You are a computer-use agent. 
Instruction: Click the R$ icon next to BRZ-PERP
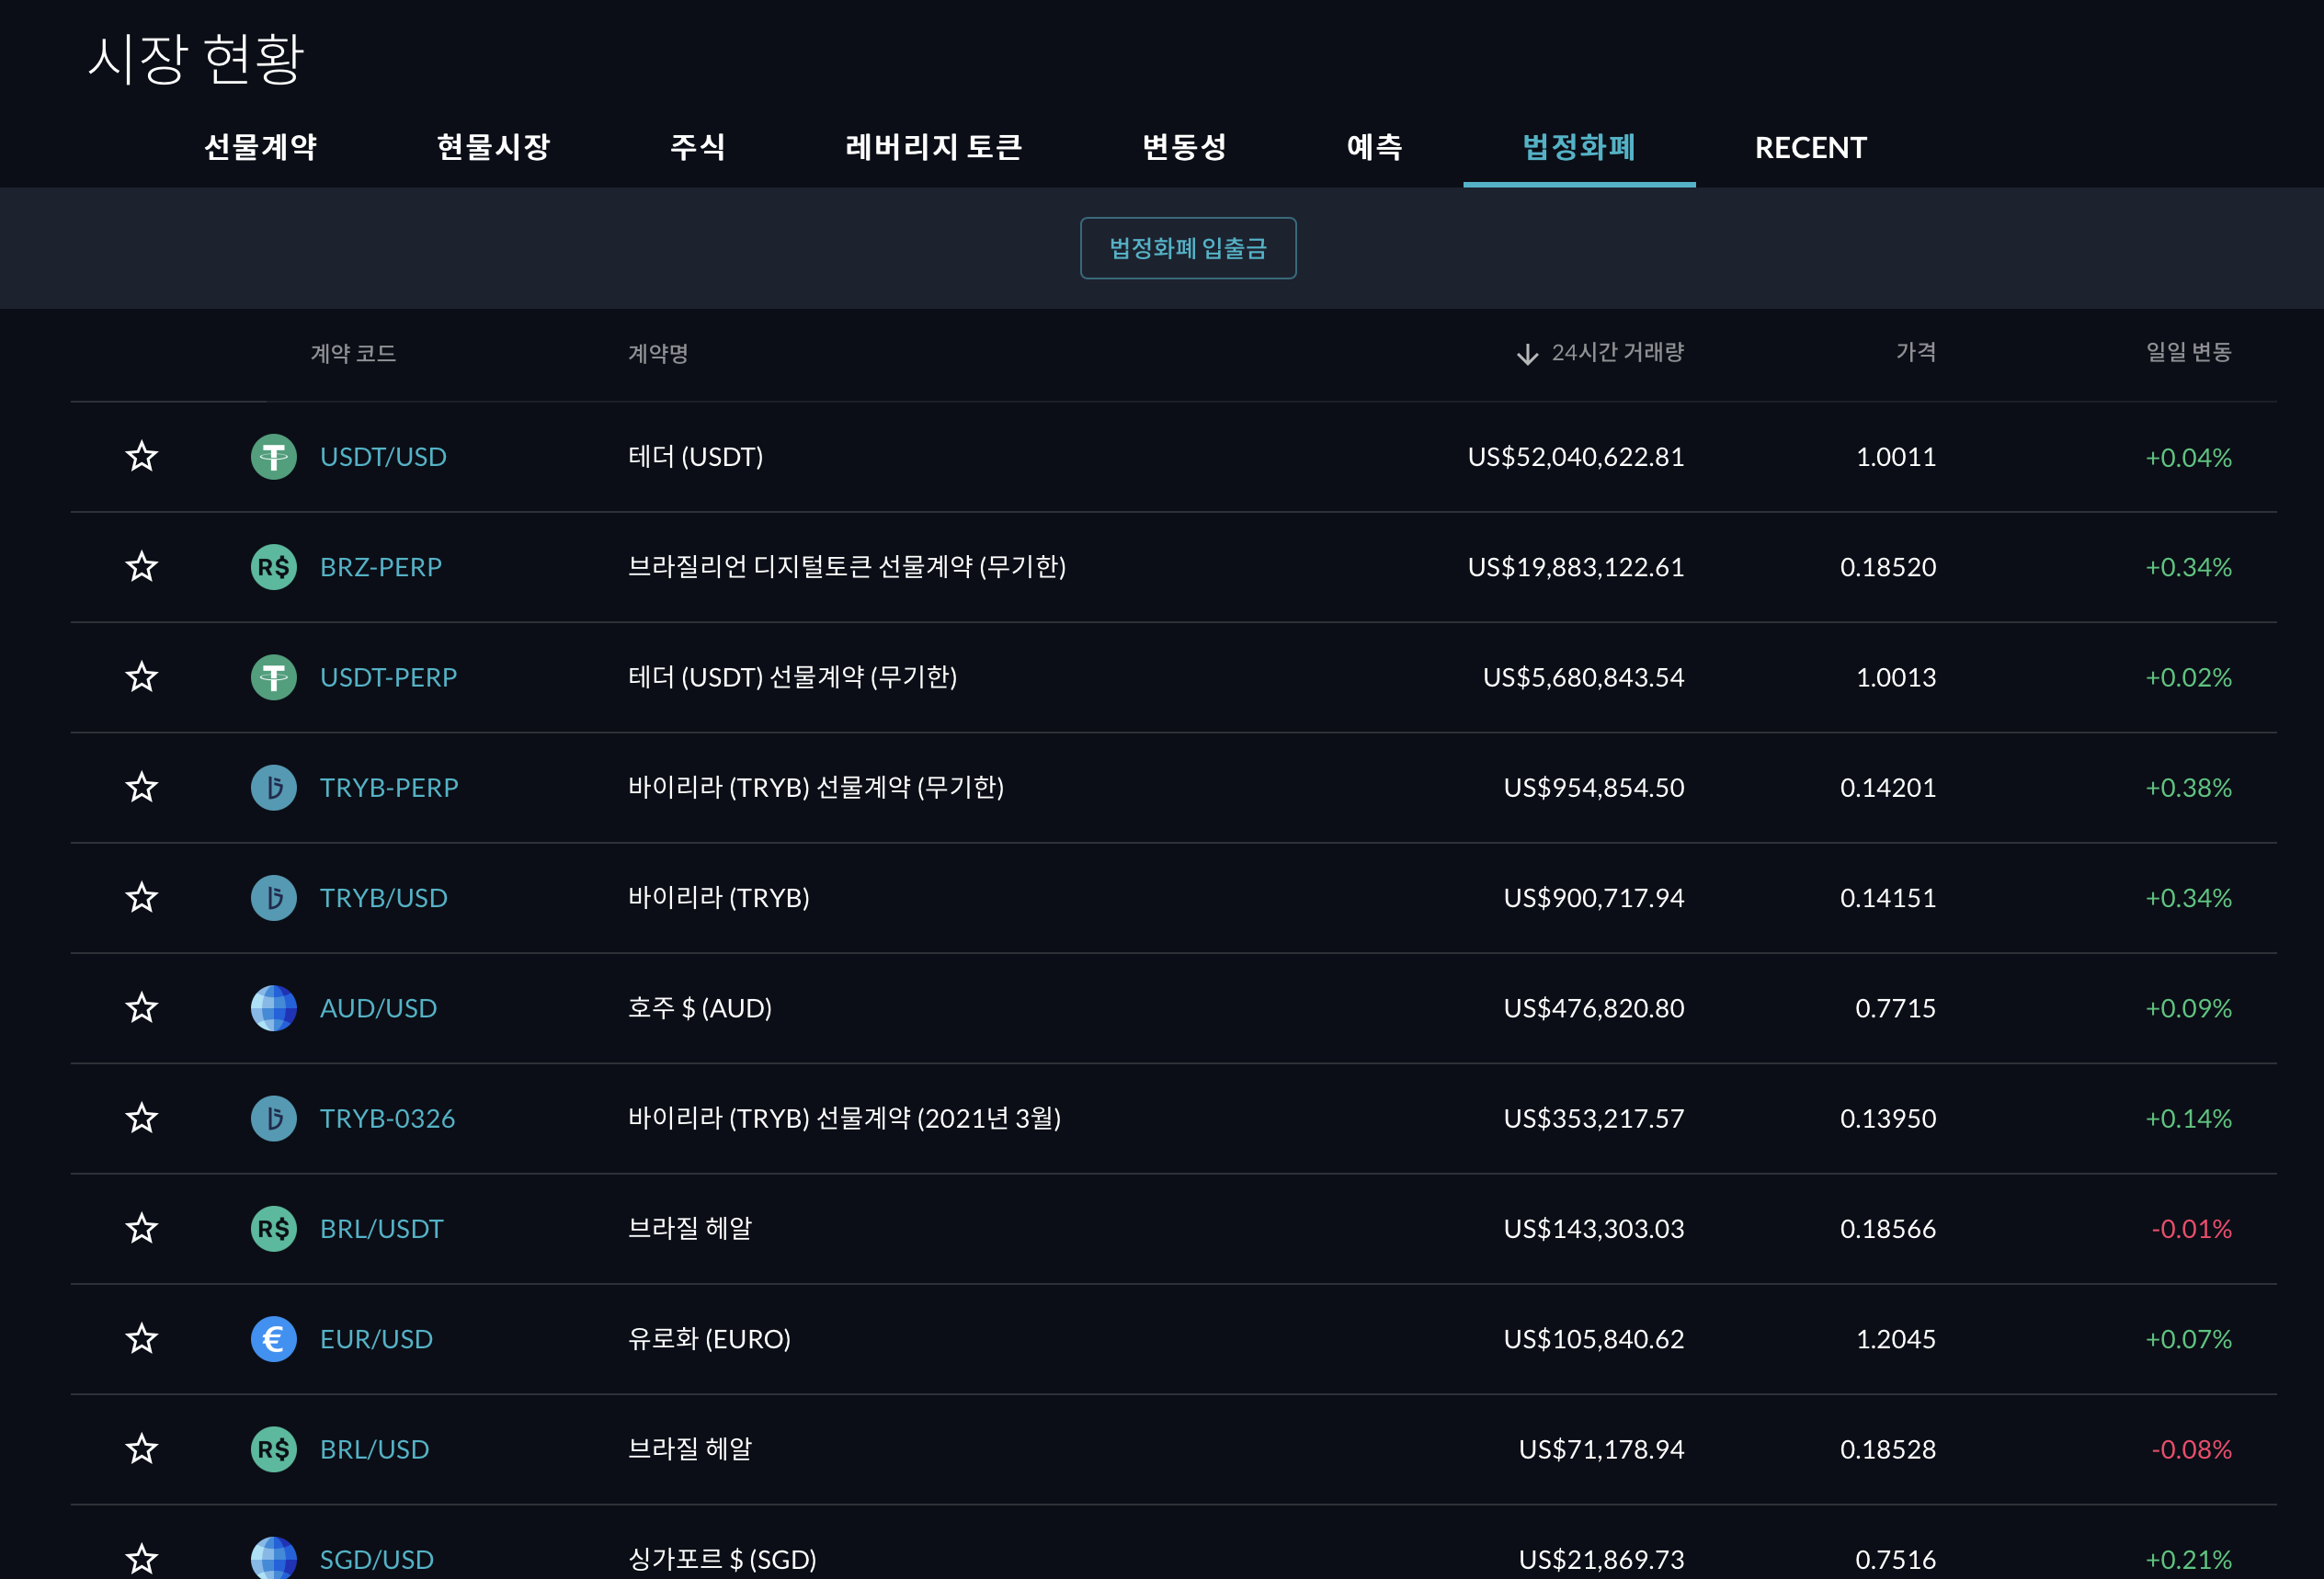273,567
